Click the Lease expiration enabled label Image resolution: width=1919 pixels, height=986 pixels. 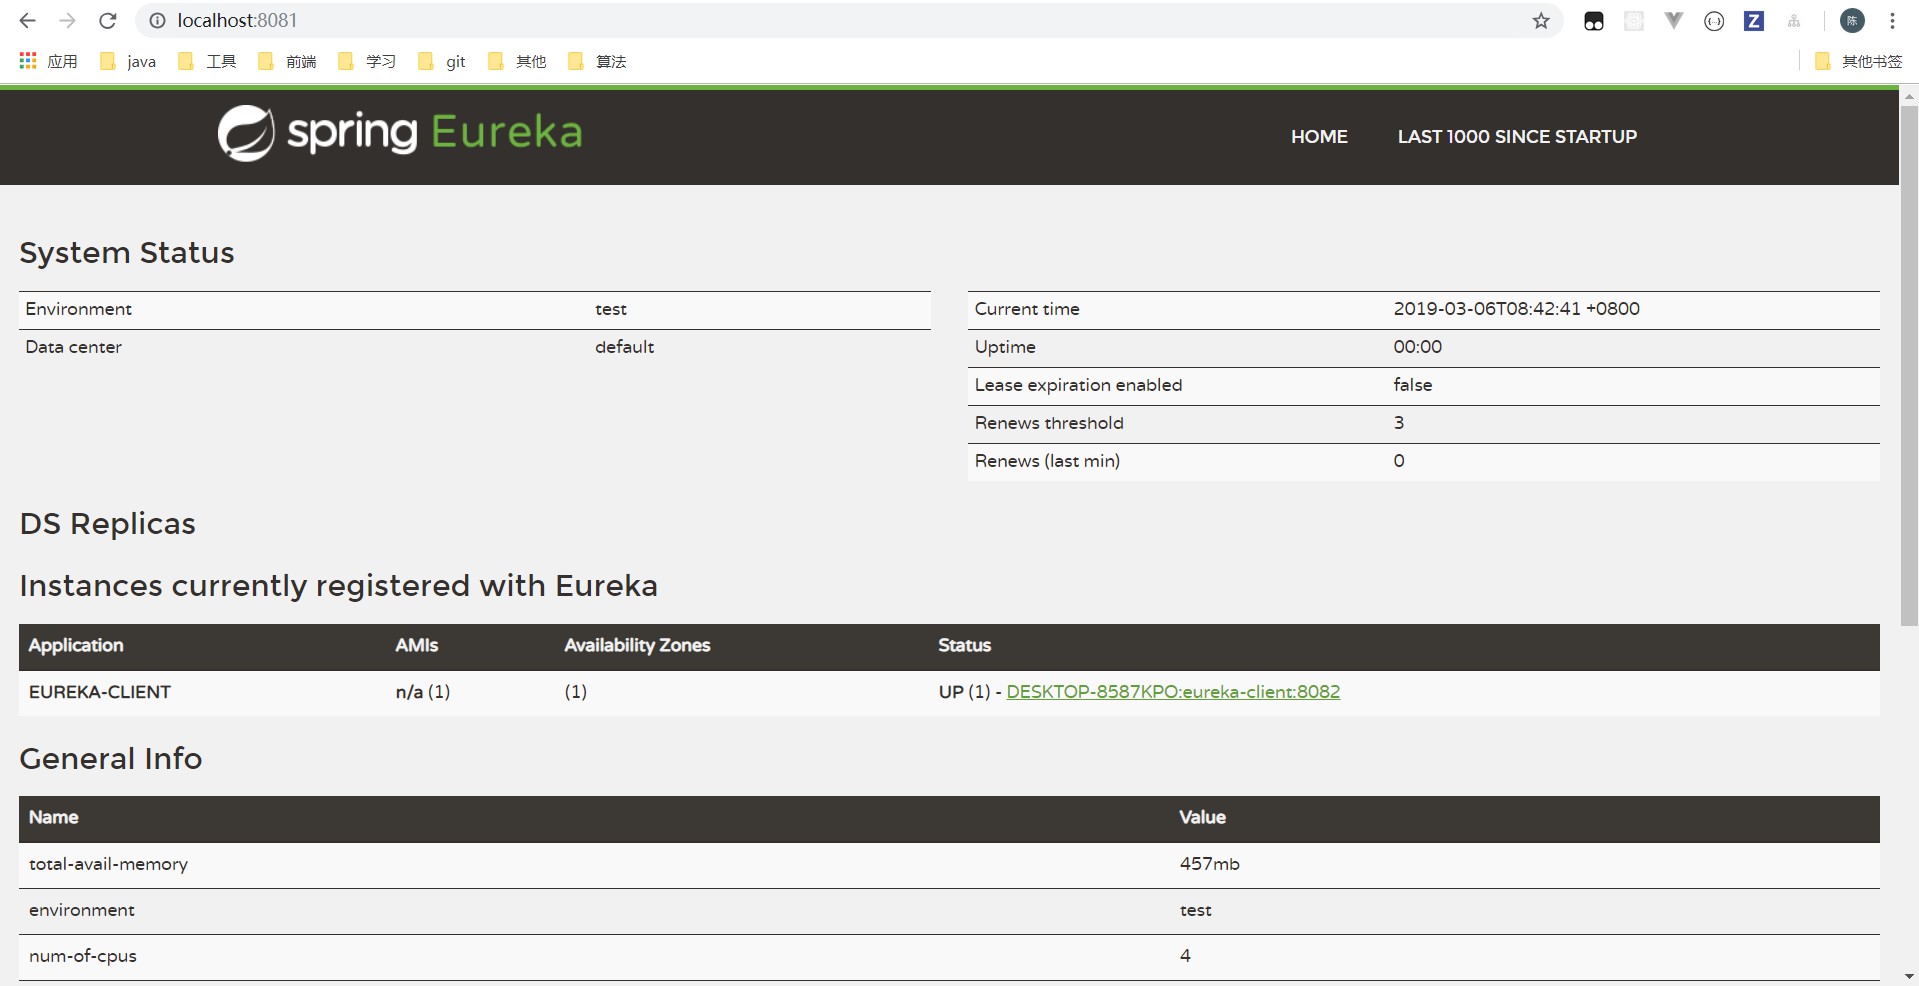tap(1079, 385)
